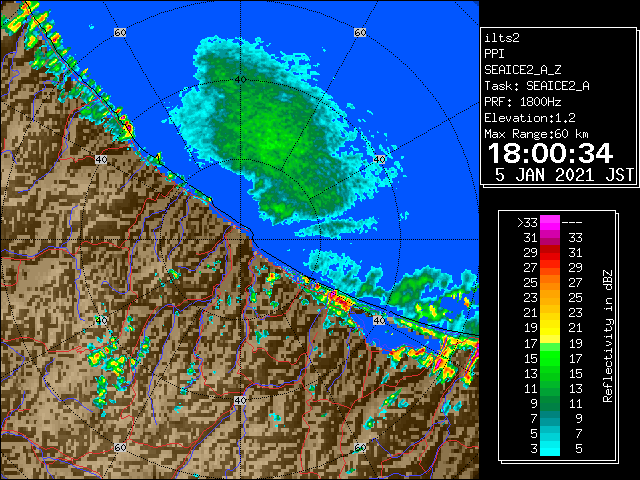640x480 pixels.
Task: Click the 'Reflectivity in dBZ' legend title
Action: [x=608, y=336]
